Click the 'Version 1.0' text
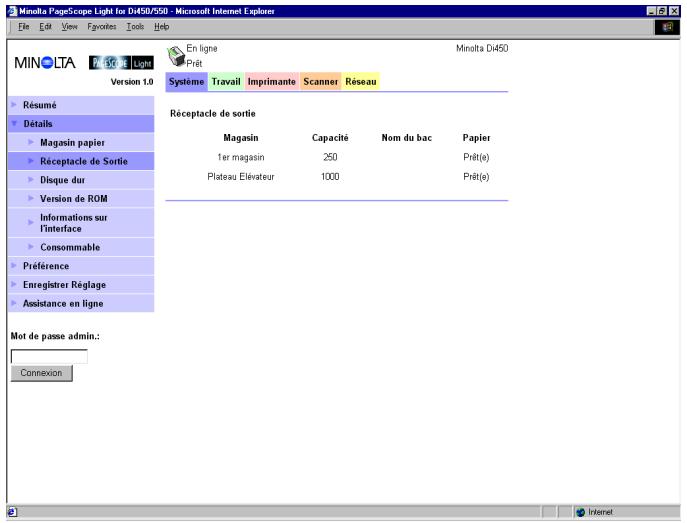 132,82
